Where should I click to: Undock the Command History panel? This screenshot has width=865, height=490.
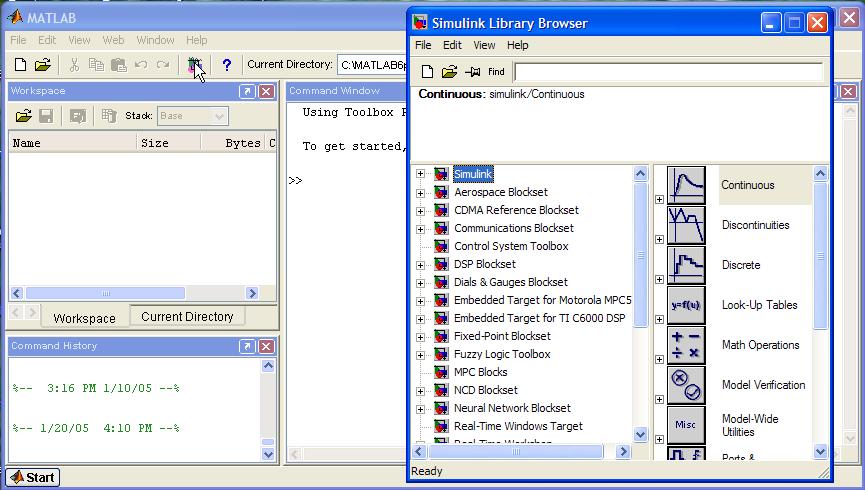tap(247, 347)
